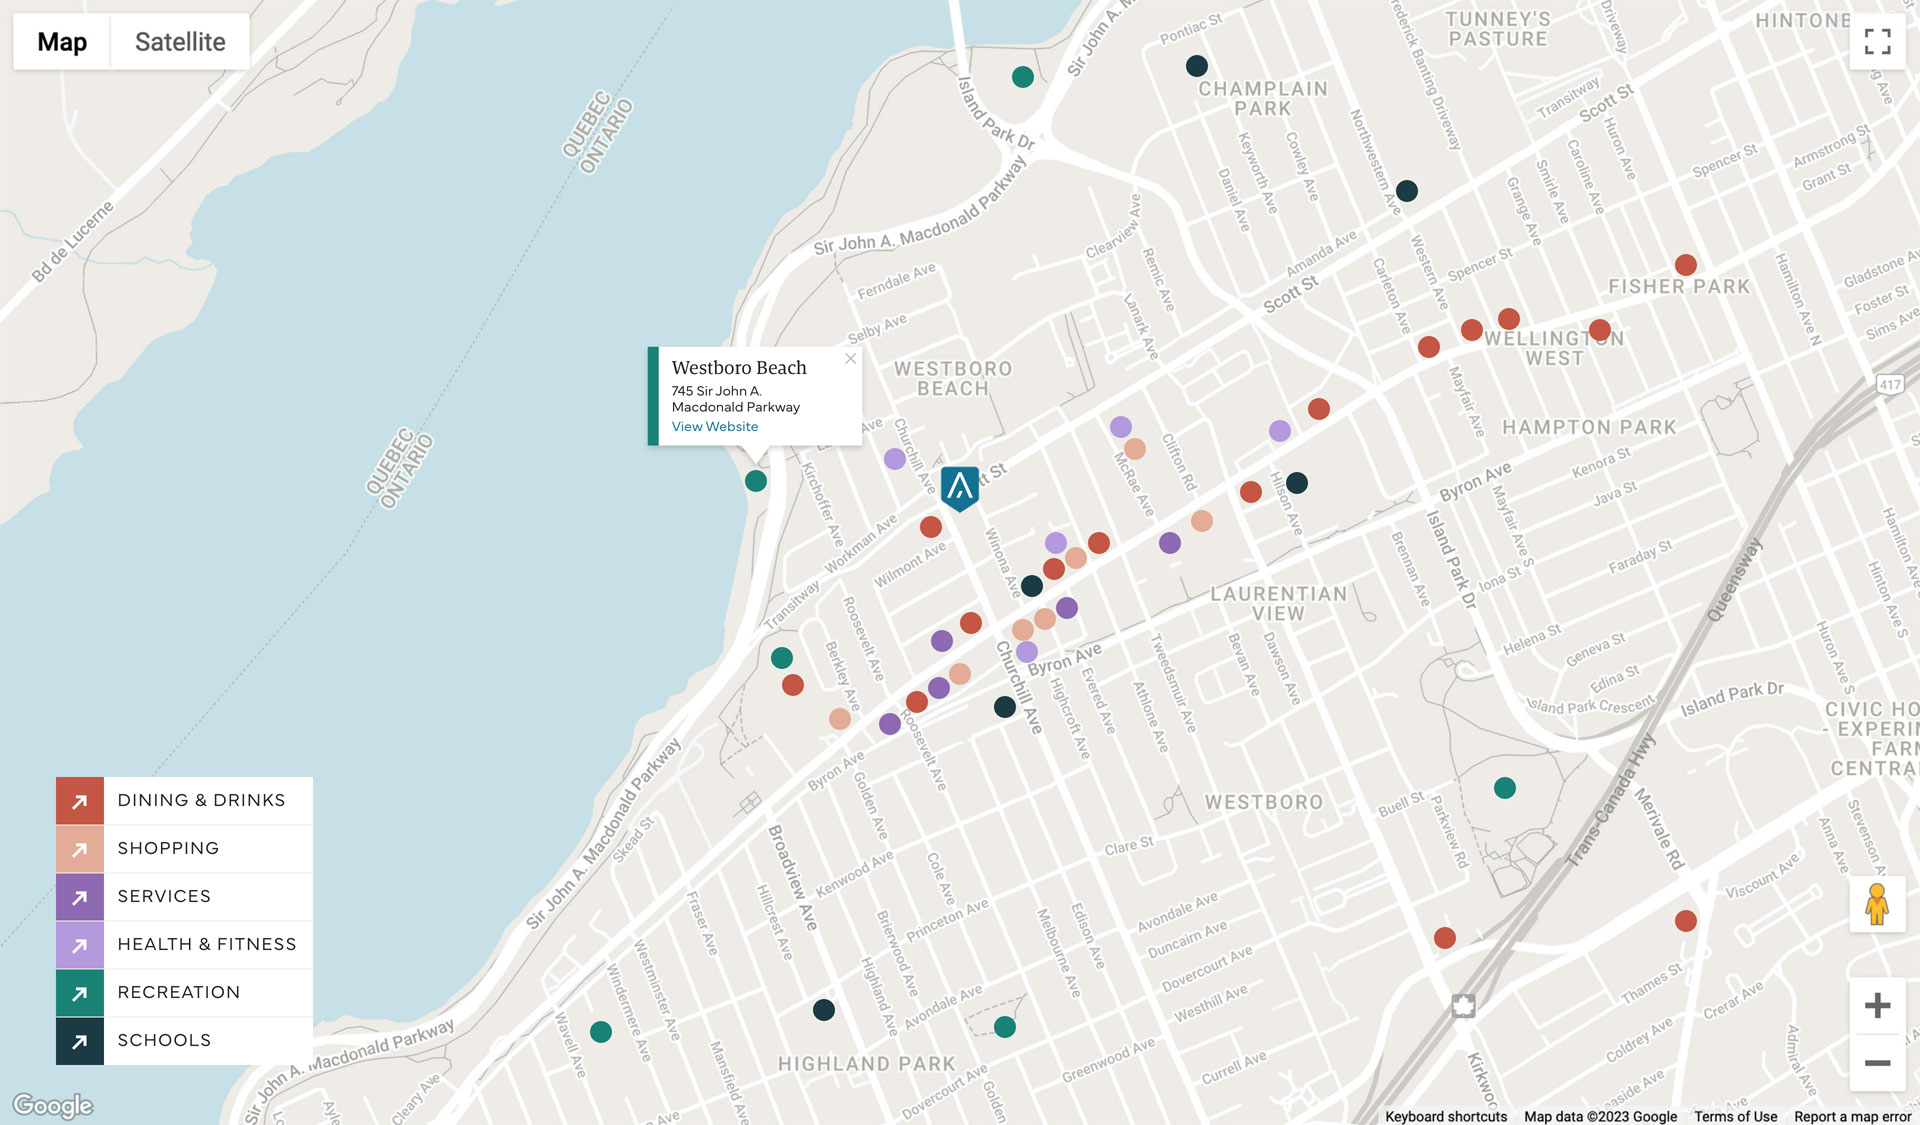Toggle the Services category filter
This screenshot has height=1125, width=1920.
click(x=164, y=897)
